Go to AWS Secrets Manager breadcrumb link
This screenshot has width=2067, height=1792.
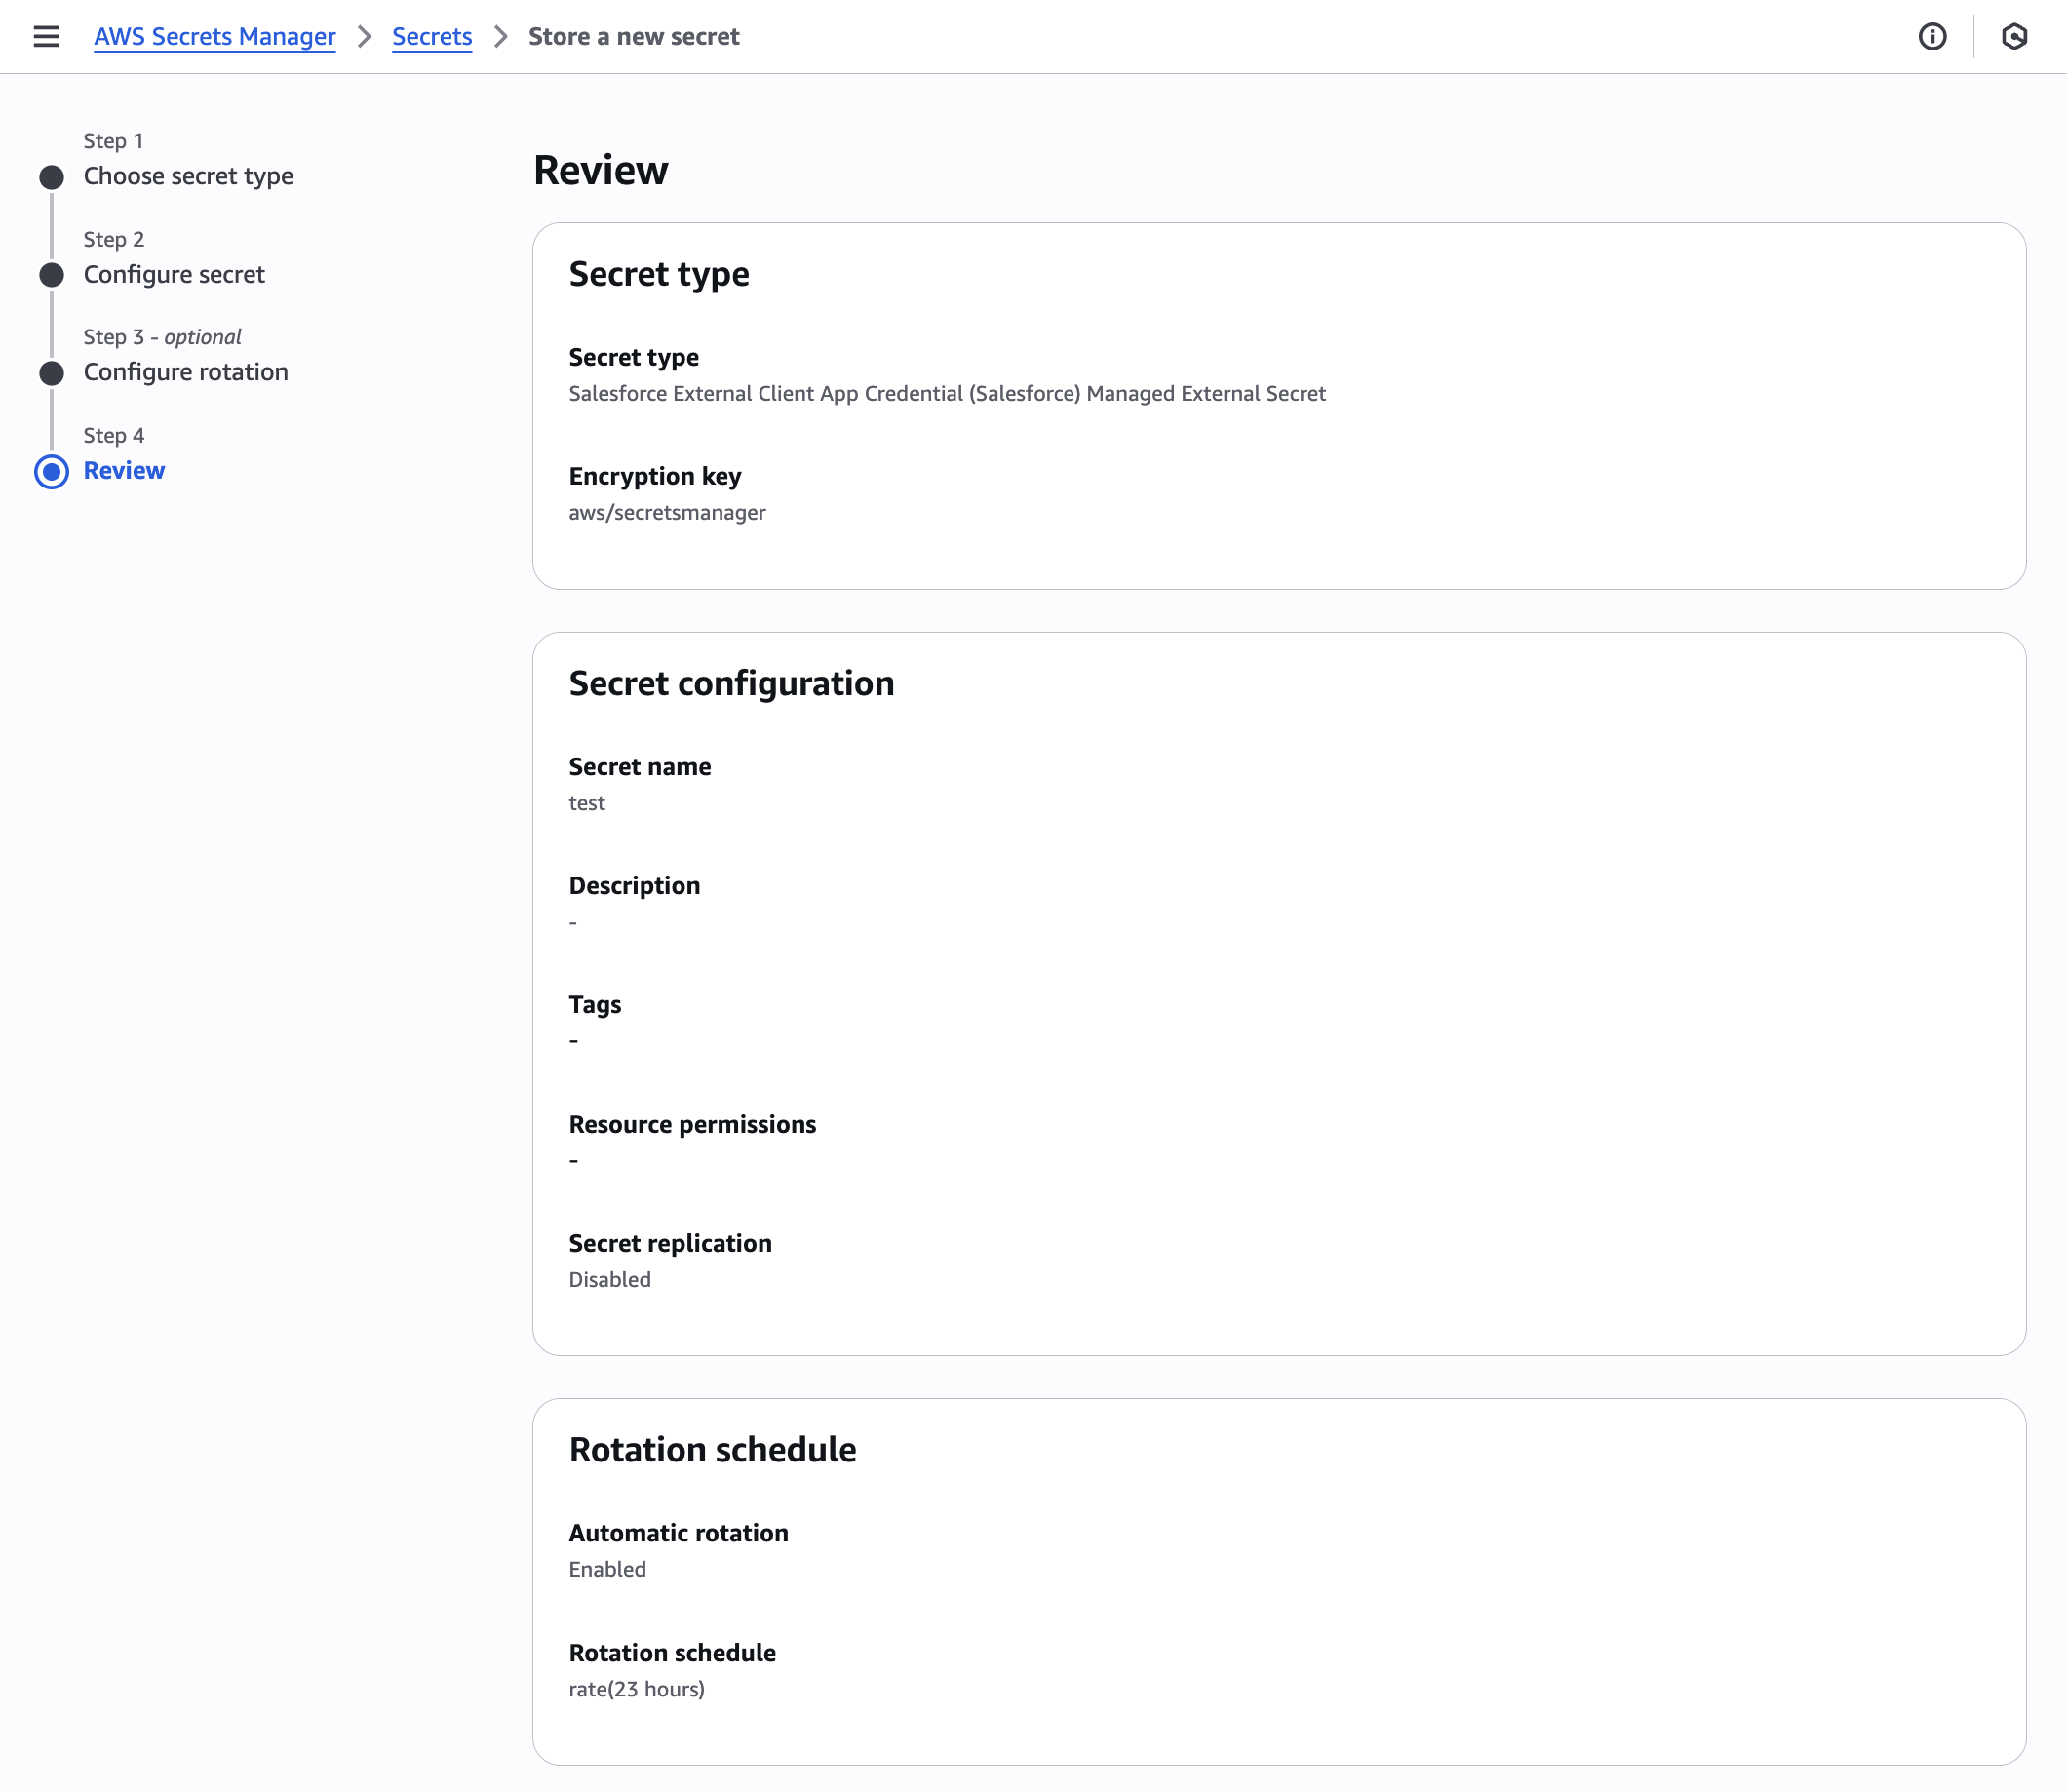(x=215, y=37)
